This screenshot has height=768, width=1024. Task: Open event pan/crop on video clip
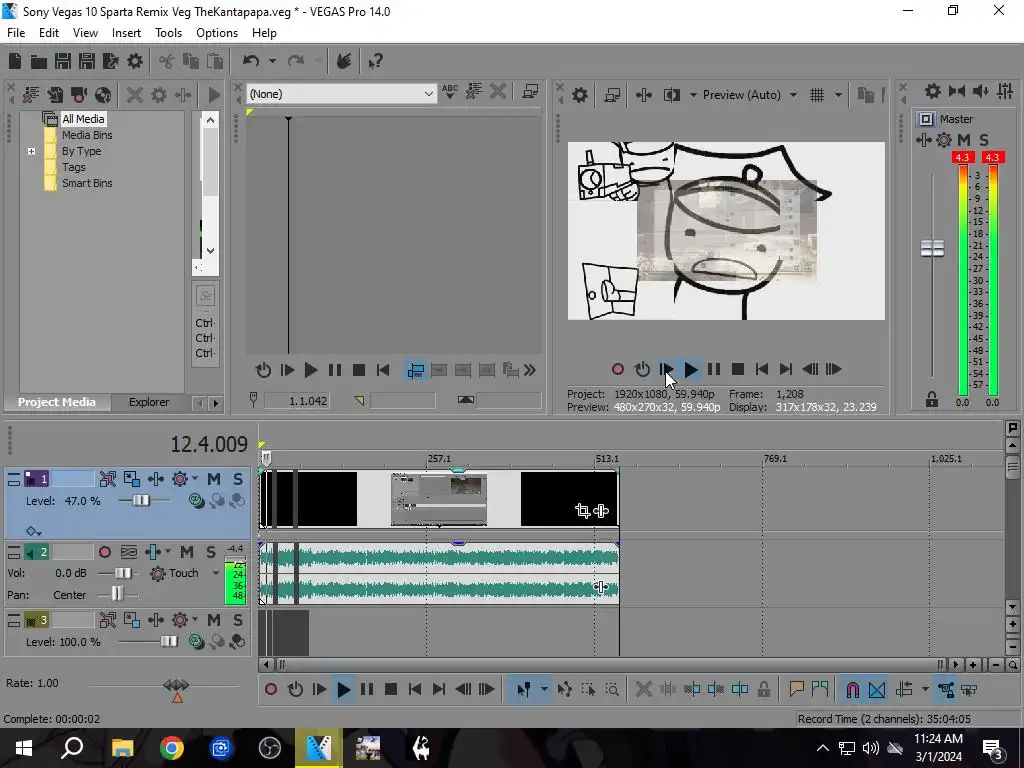583,511
